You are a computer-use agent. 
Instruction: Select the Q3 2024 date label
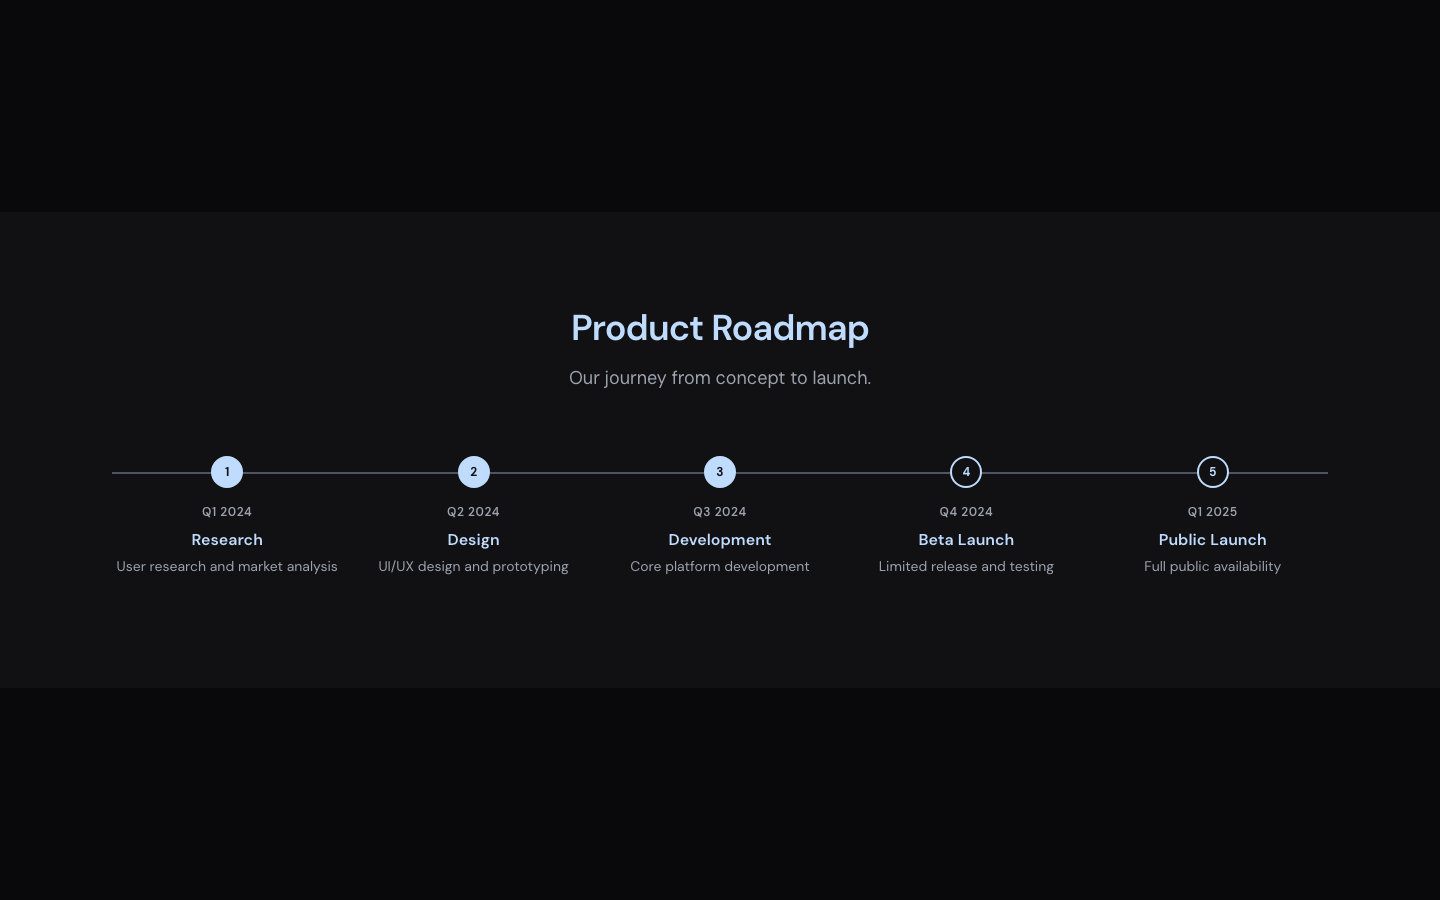720,512
